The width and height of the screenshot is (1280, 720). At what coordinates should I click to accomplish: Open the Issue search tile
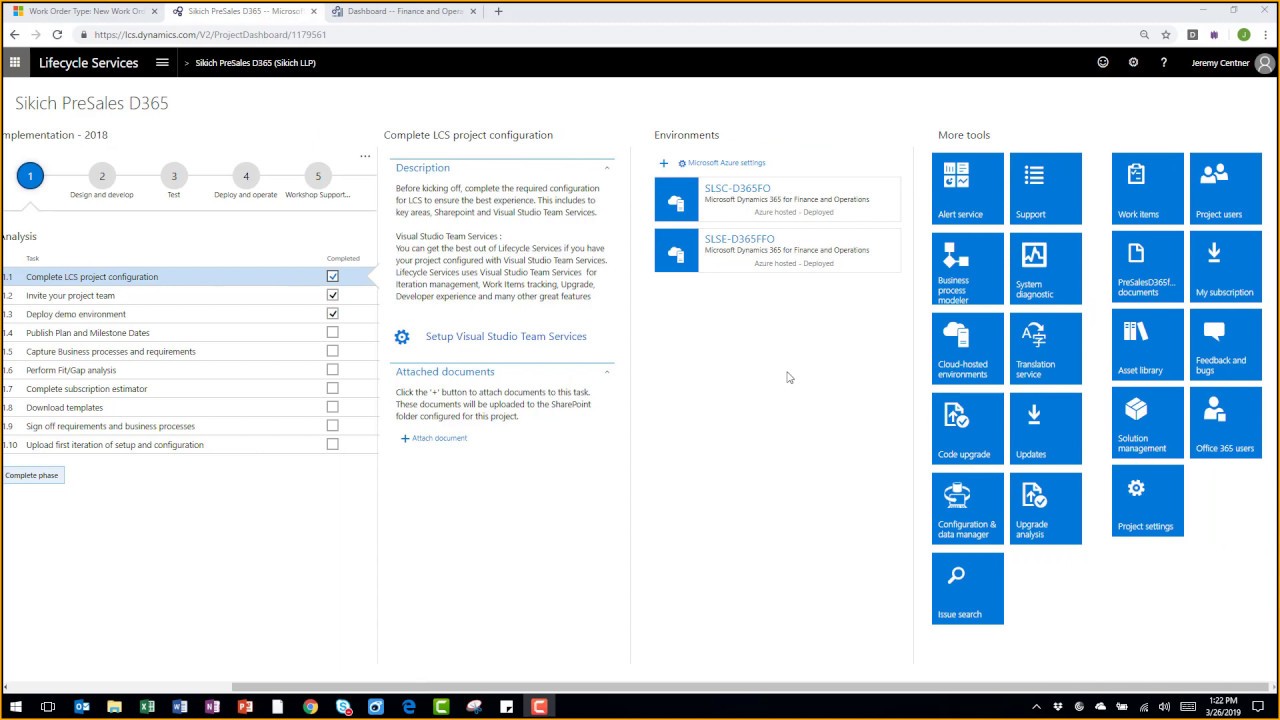[x=967, y=589]
